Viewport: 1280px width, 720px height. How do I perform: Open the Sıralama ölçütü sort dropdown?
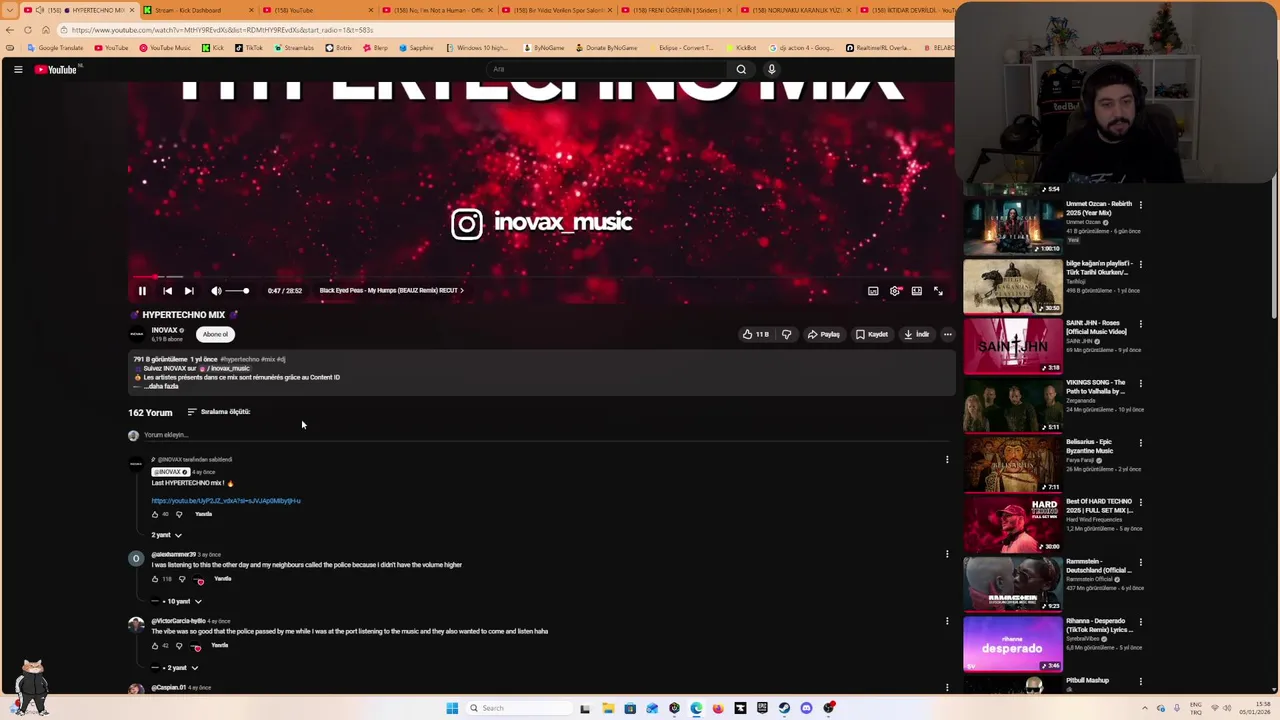[218, 412]
